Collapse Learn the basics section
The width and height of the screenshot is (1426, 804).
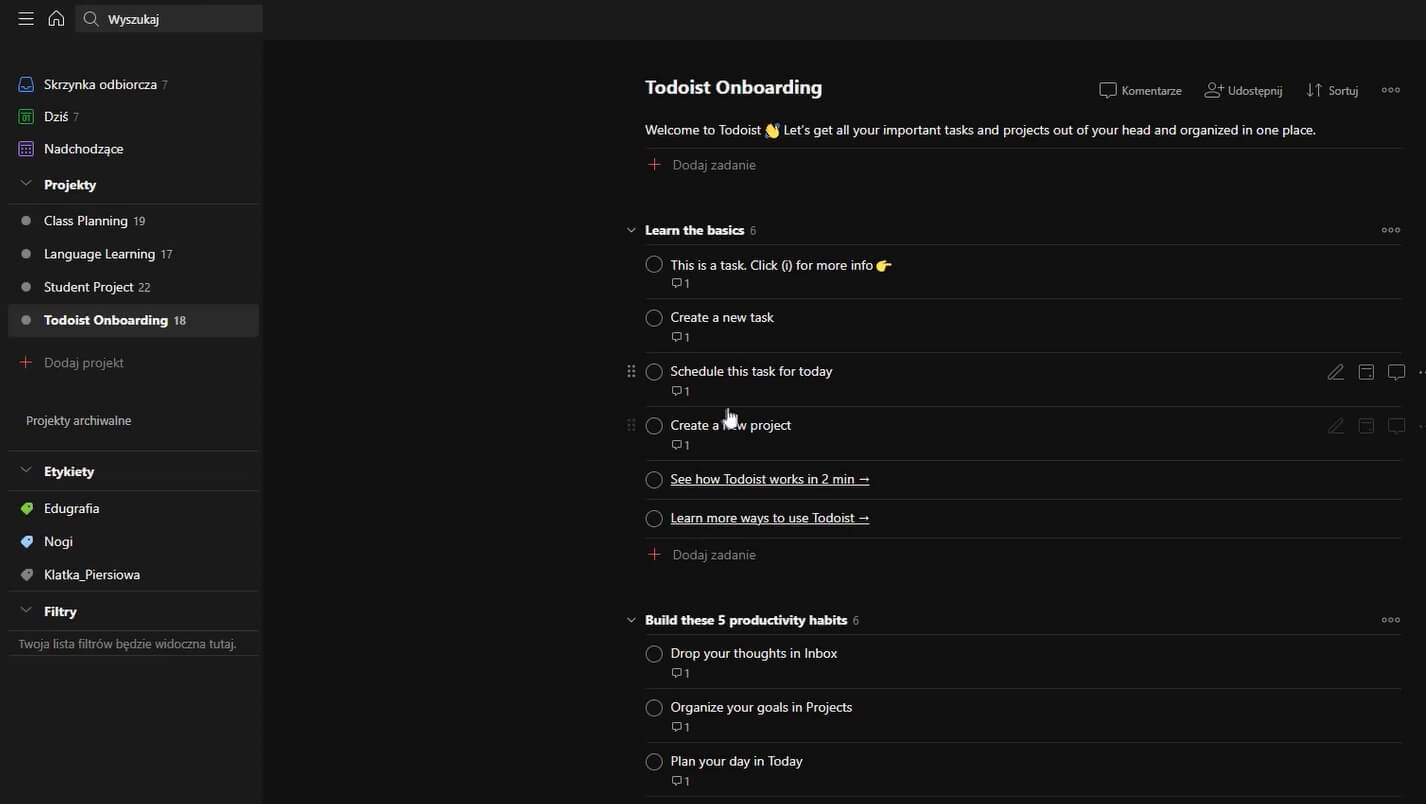coord(631,230)
